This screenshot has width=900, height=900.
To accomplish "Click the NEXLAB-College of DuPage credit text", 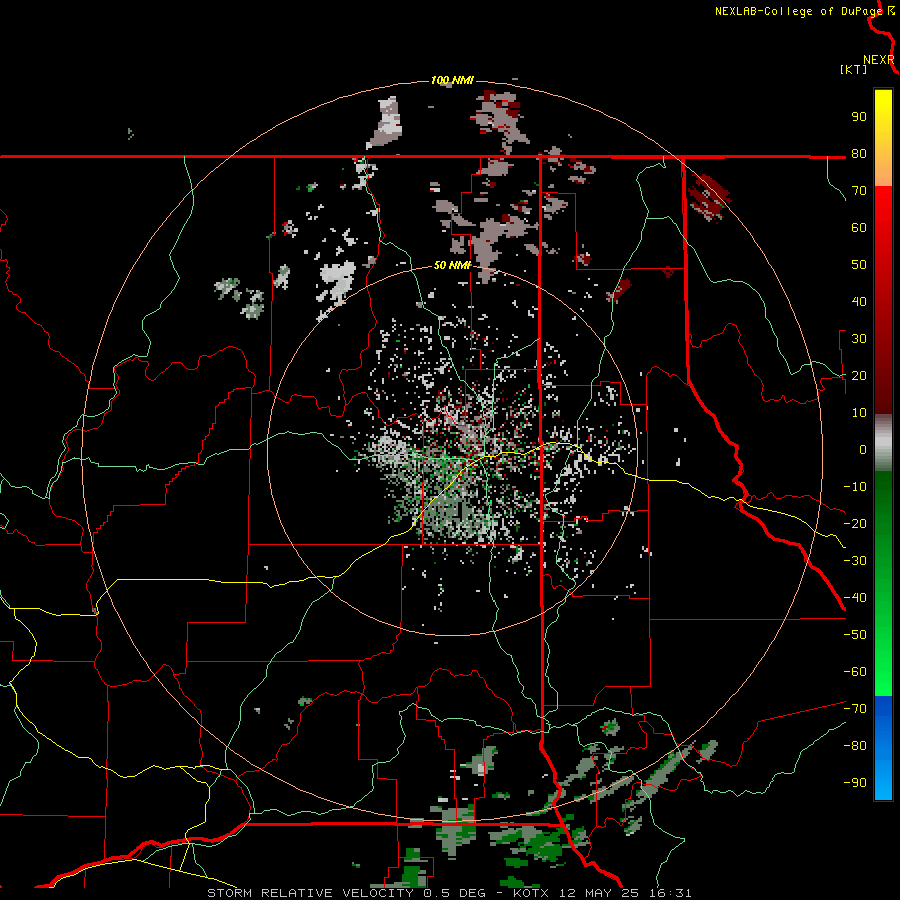I will (x=798, y=11).
